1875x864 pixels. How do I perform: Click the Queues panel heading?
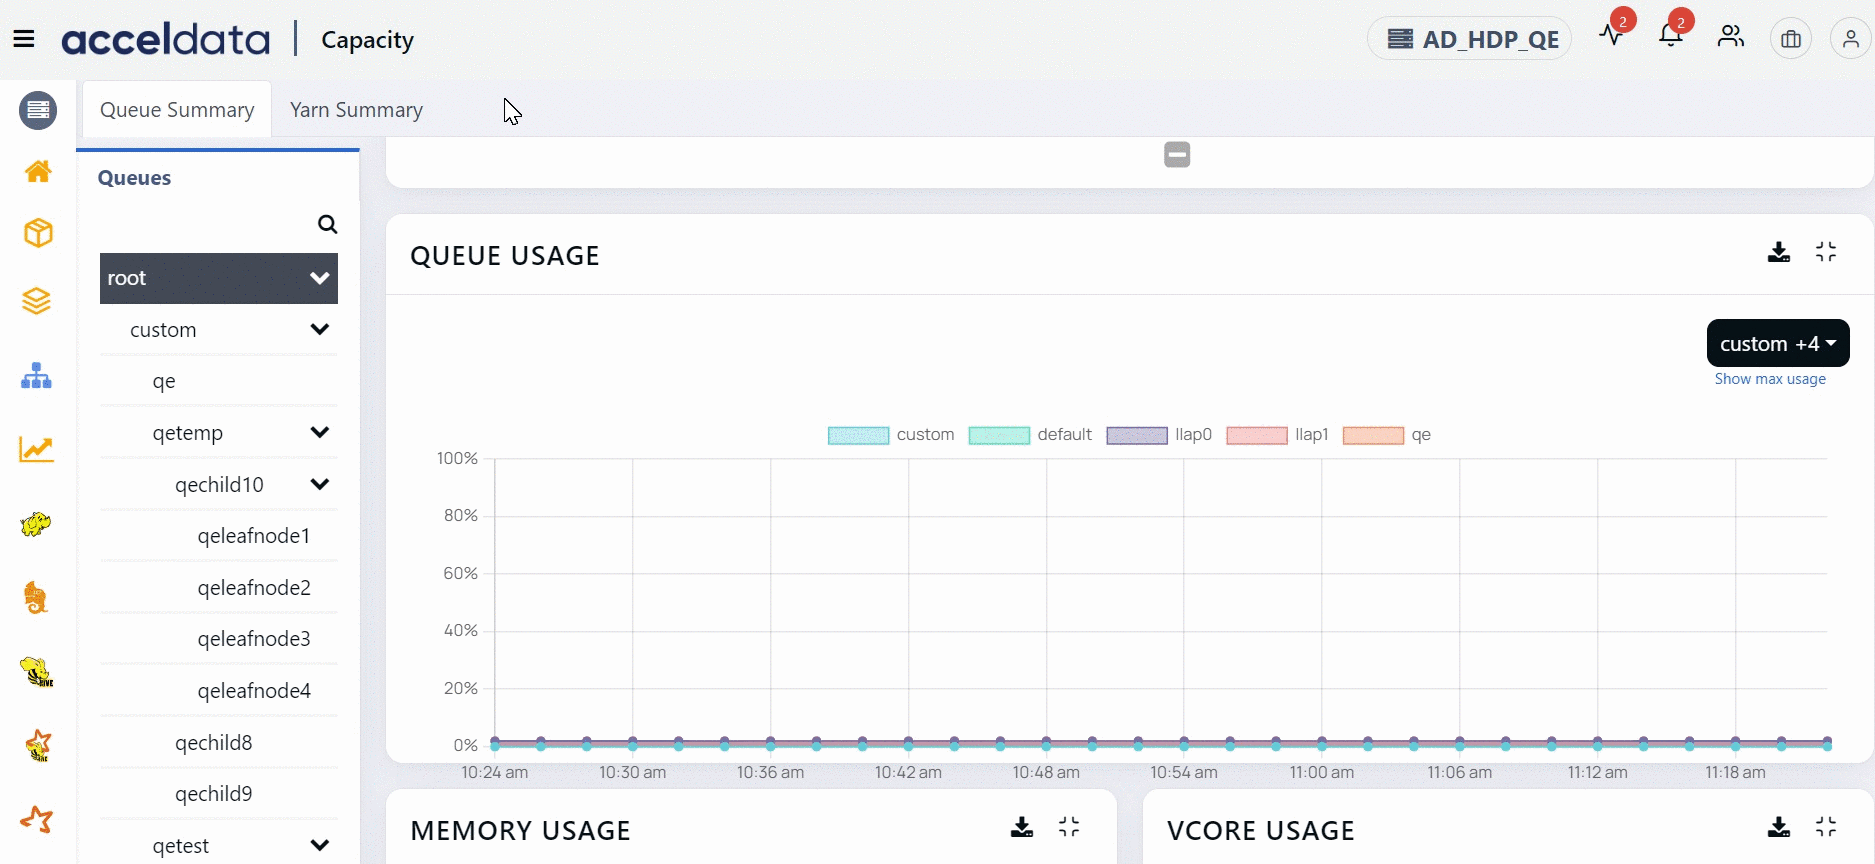(x=134, y=178)
